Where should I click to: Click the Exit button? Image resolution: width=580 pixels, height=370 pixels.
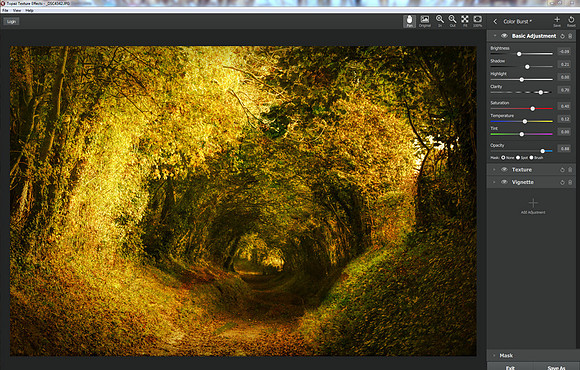510,367
